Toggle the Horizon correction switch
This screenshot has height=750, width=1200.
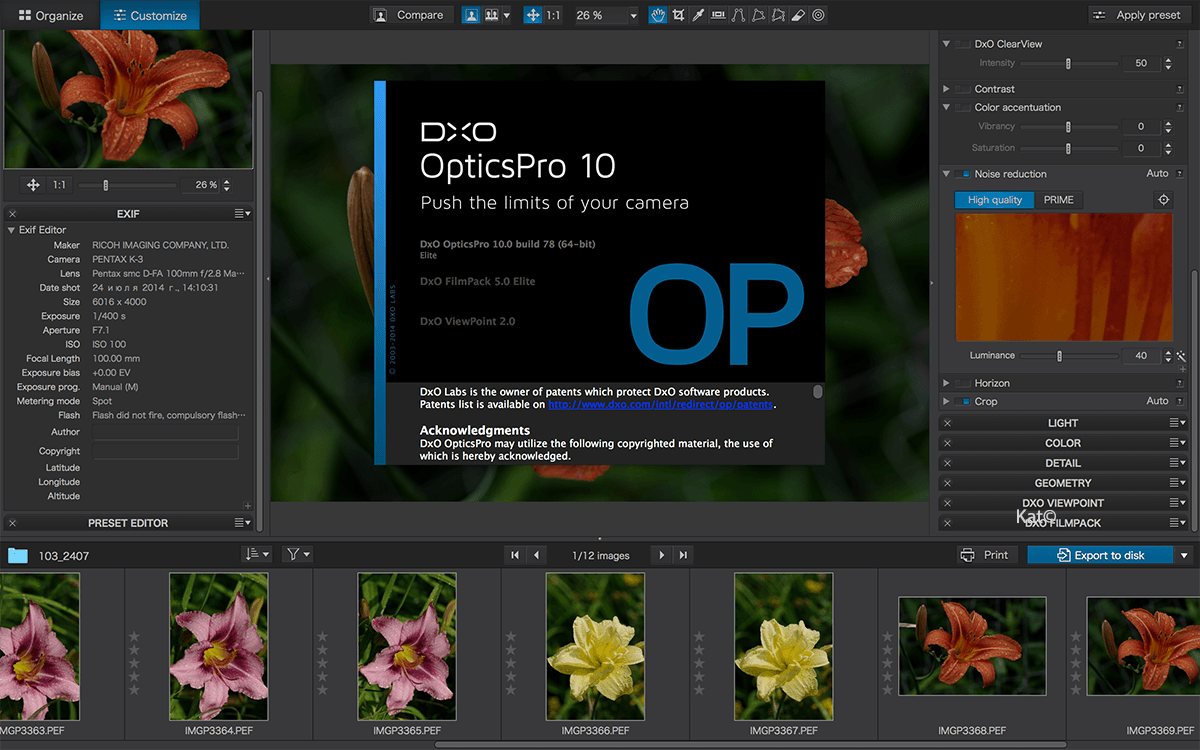[962, 383]
